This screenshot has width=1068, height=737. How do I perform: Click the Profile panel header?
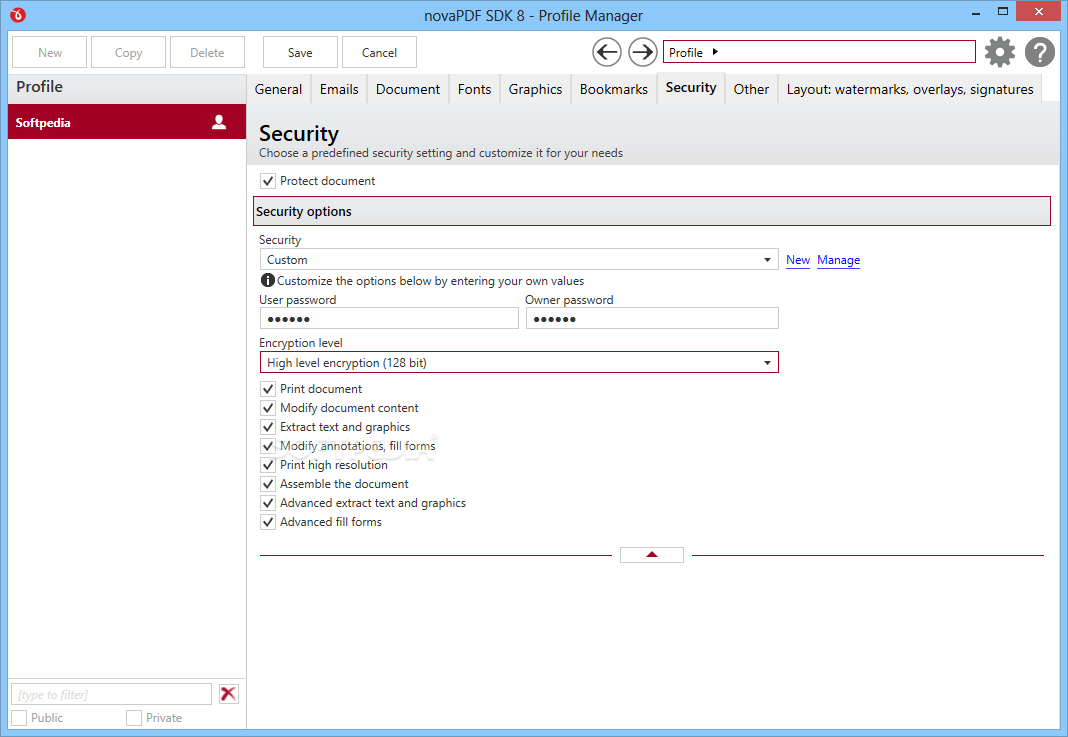click(x=127, y=87)
